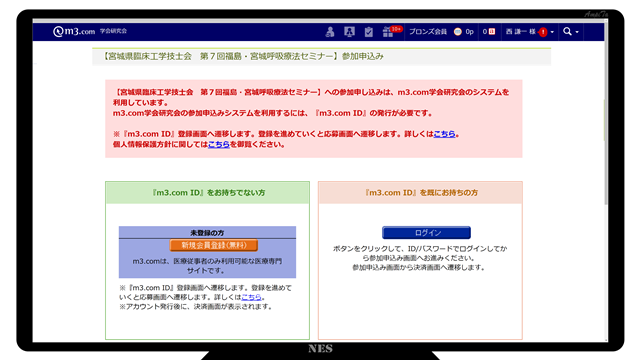Open the clipboard checklist icon
Image resolution: width=640 pixels, height=360 pixels.
(369, 32)
